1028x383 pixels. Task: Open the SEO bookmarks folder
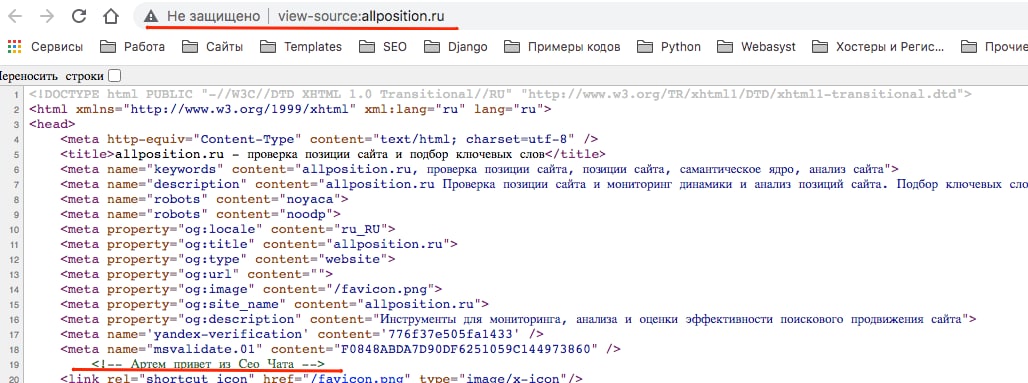point(382,47)
